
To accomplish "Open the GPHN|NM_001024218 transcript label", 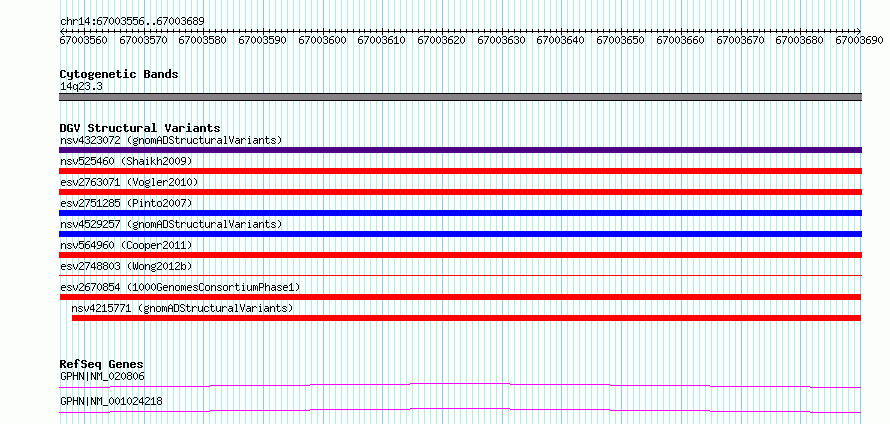I will tap(111, 401).
